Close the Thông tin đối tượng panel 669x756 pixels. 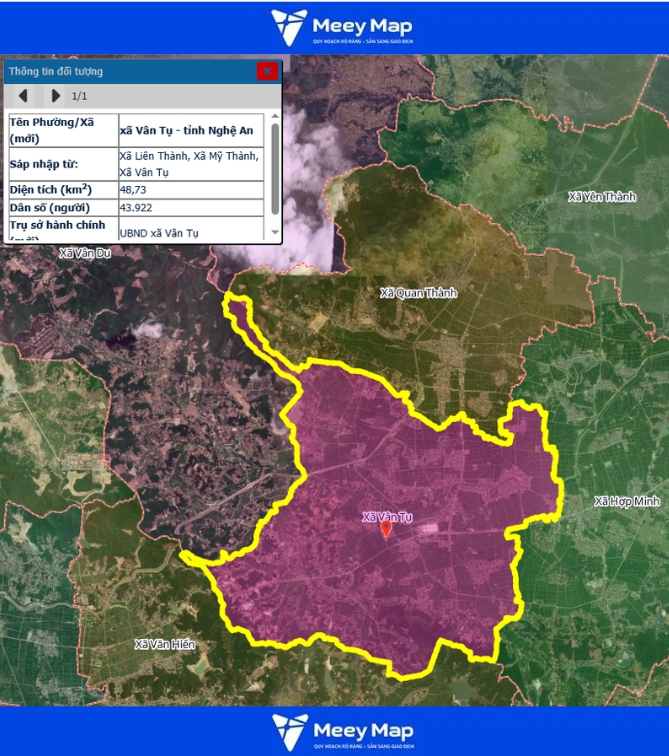coord(266,71)
